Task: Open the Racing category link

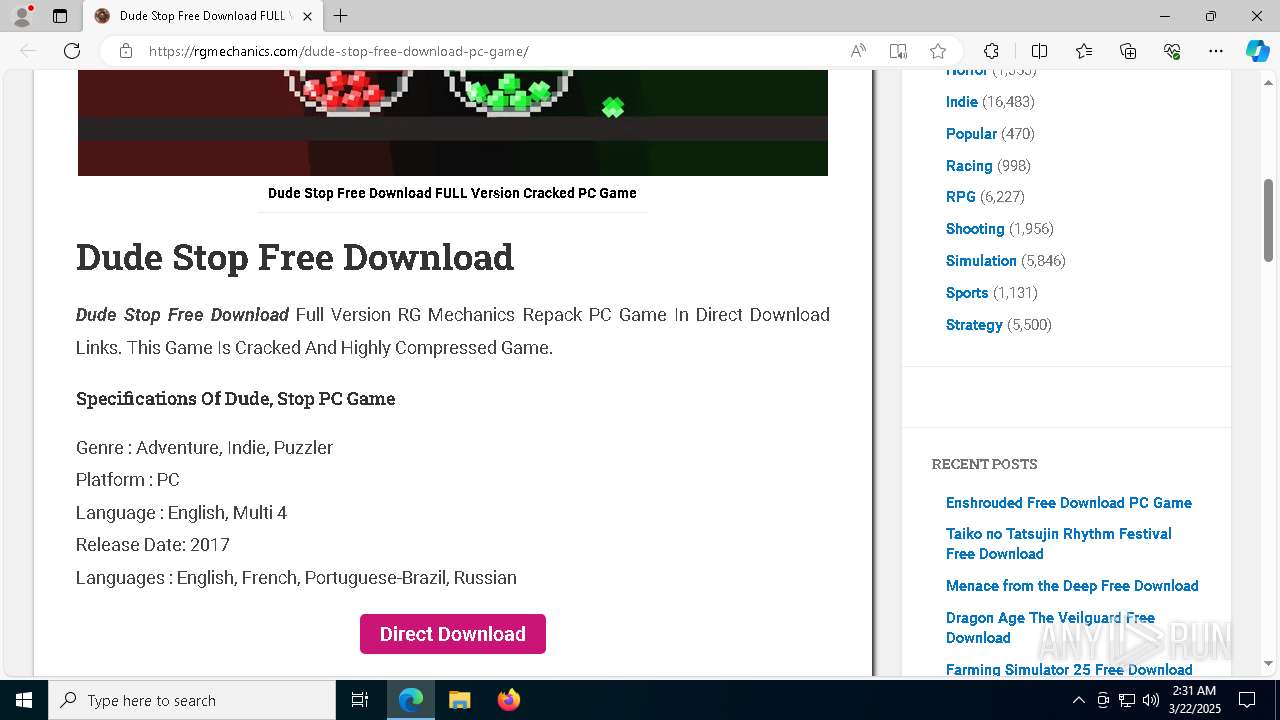Action: [x=969, y=166]
